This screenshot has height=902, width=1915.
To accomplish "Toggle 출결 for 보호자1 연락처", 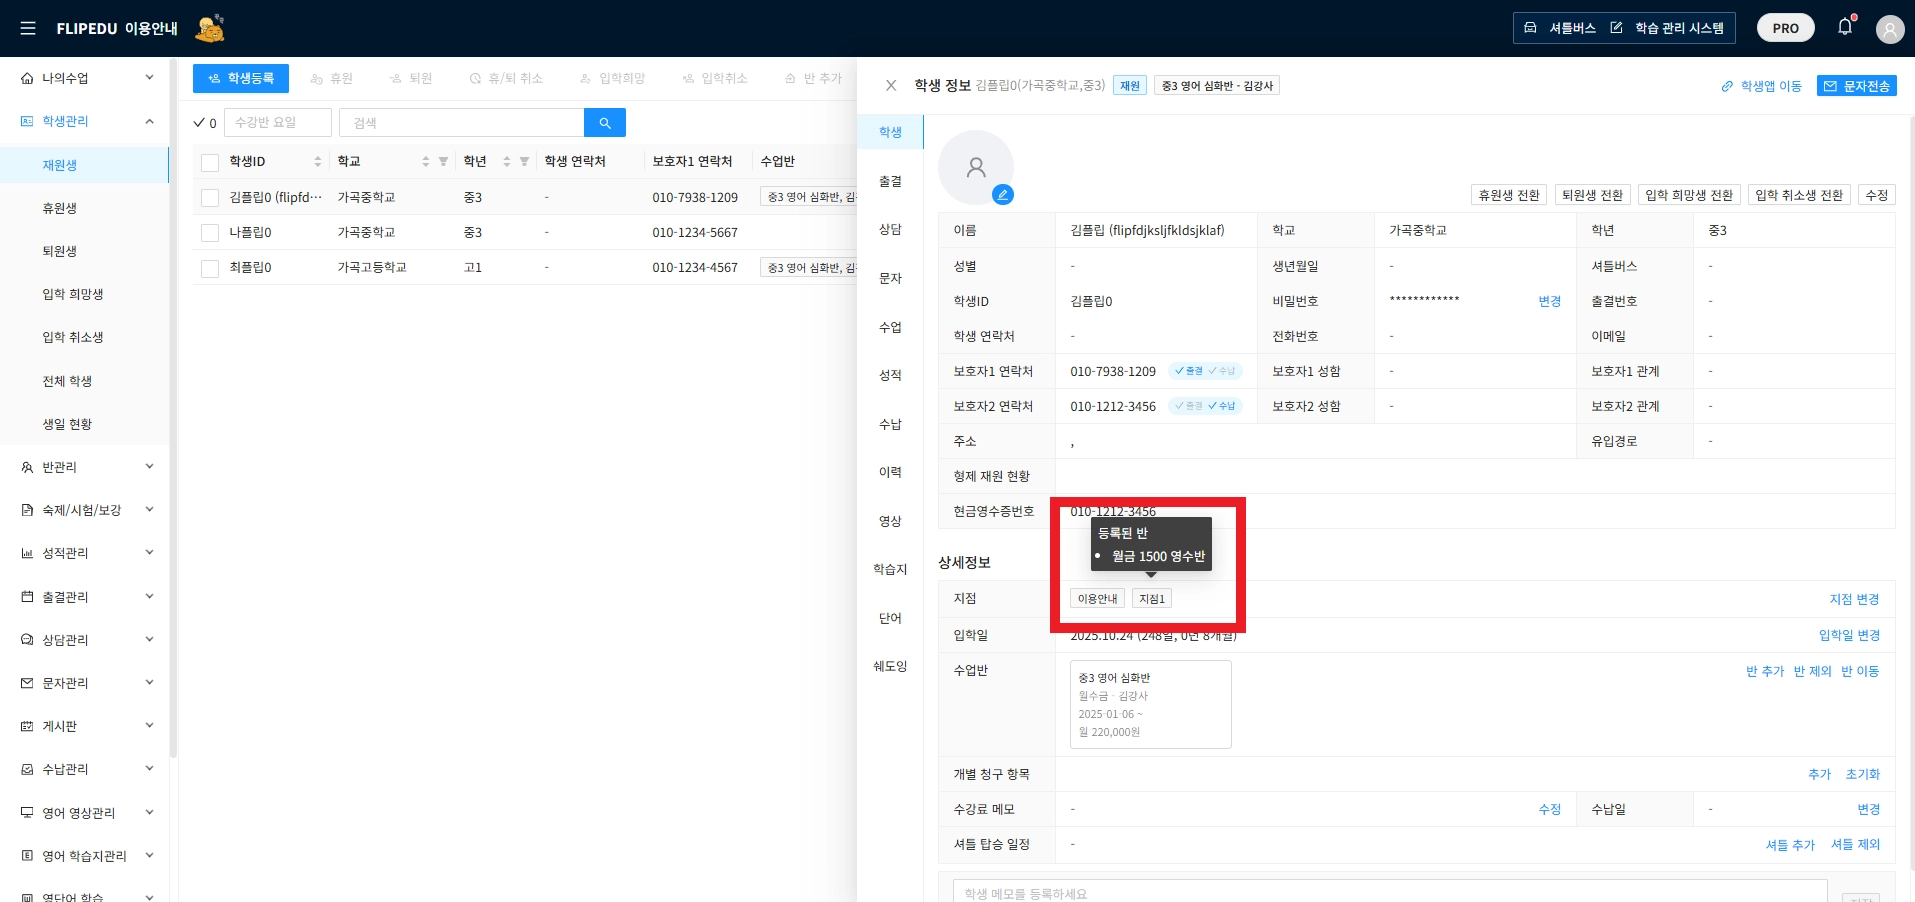I will click(1189, 371).
